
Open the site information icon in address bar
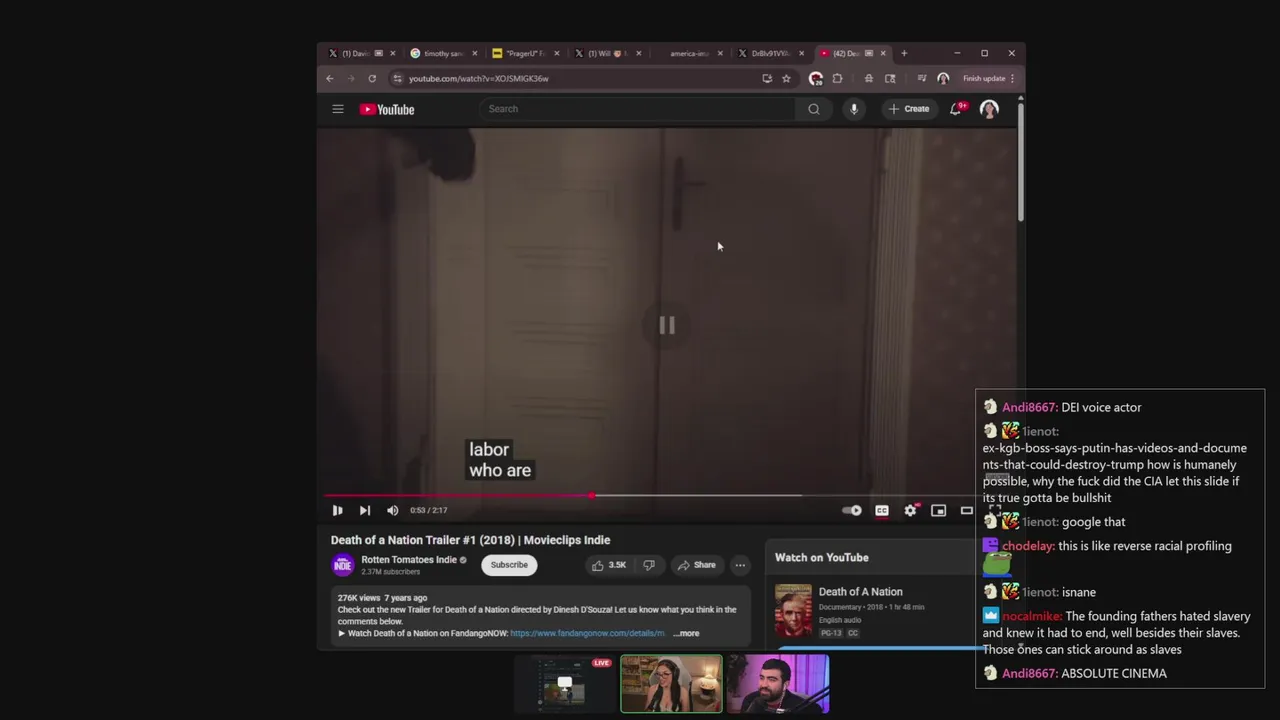[398, 78]
